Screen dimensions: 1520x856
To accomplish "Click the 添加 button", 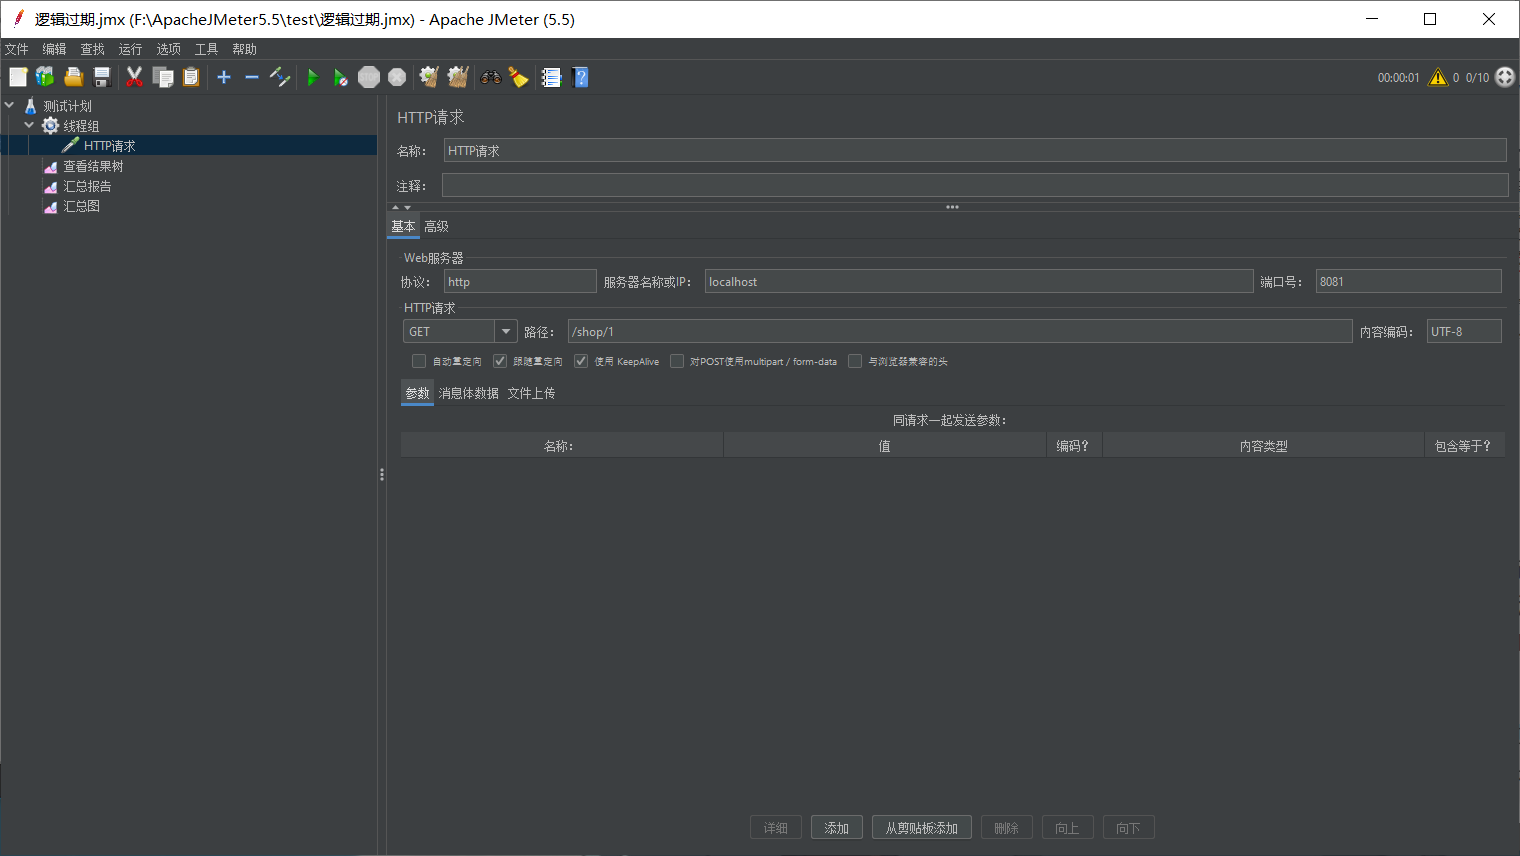I will 837,828.
